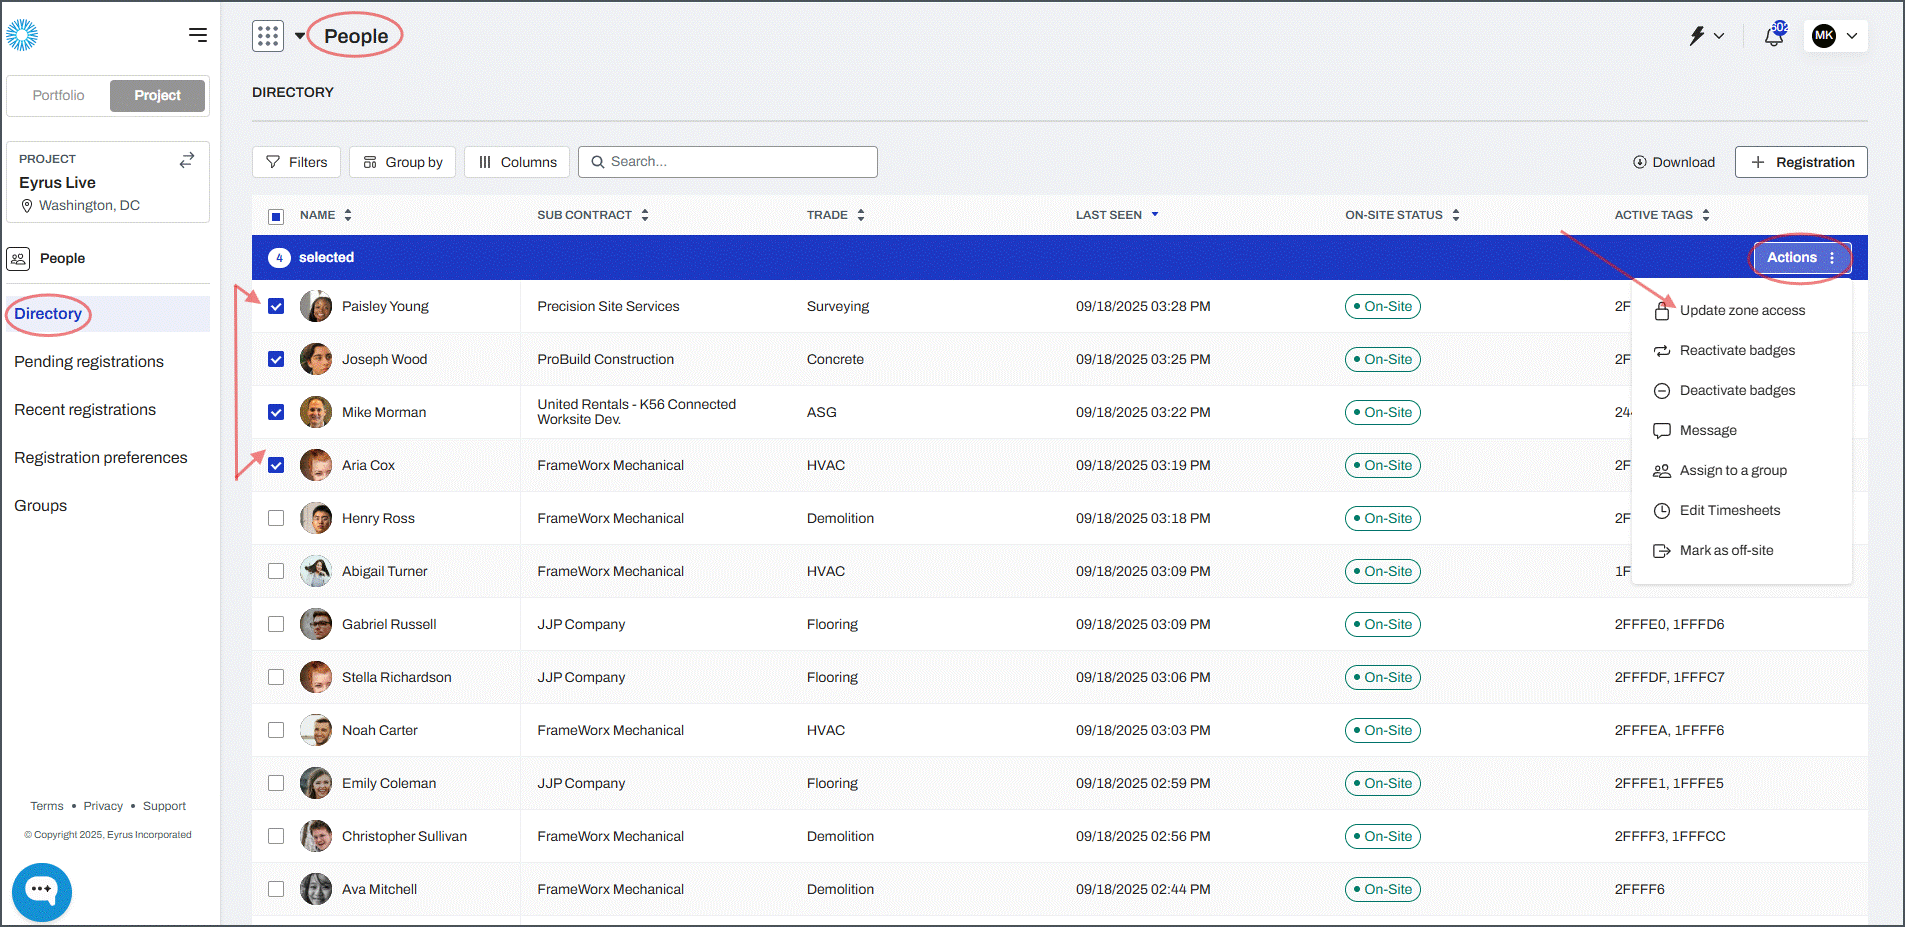Open the Groups page

click(x=41, y=506)
